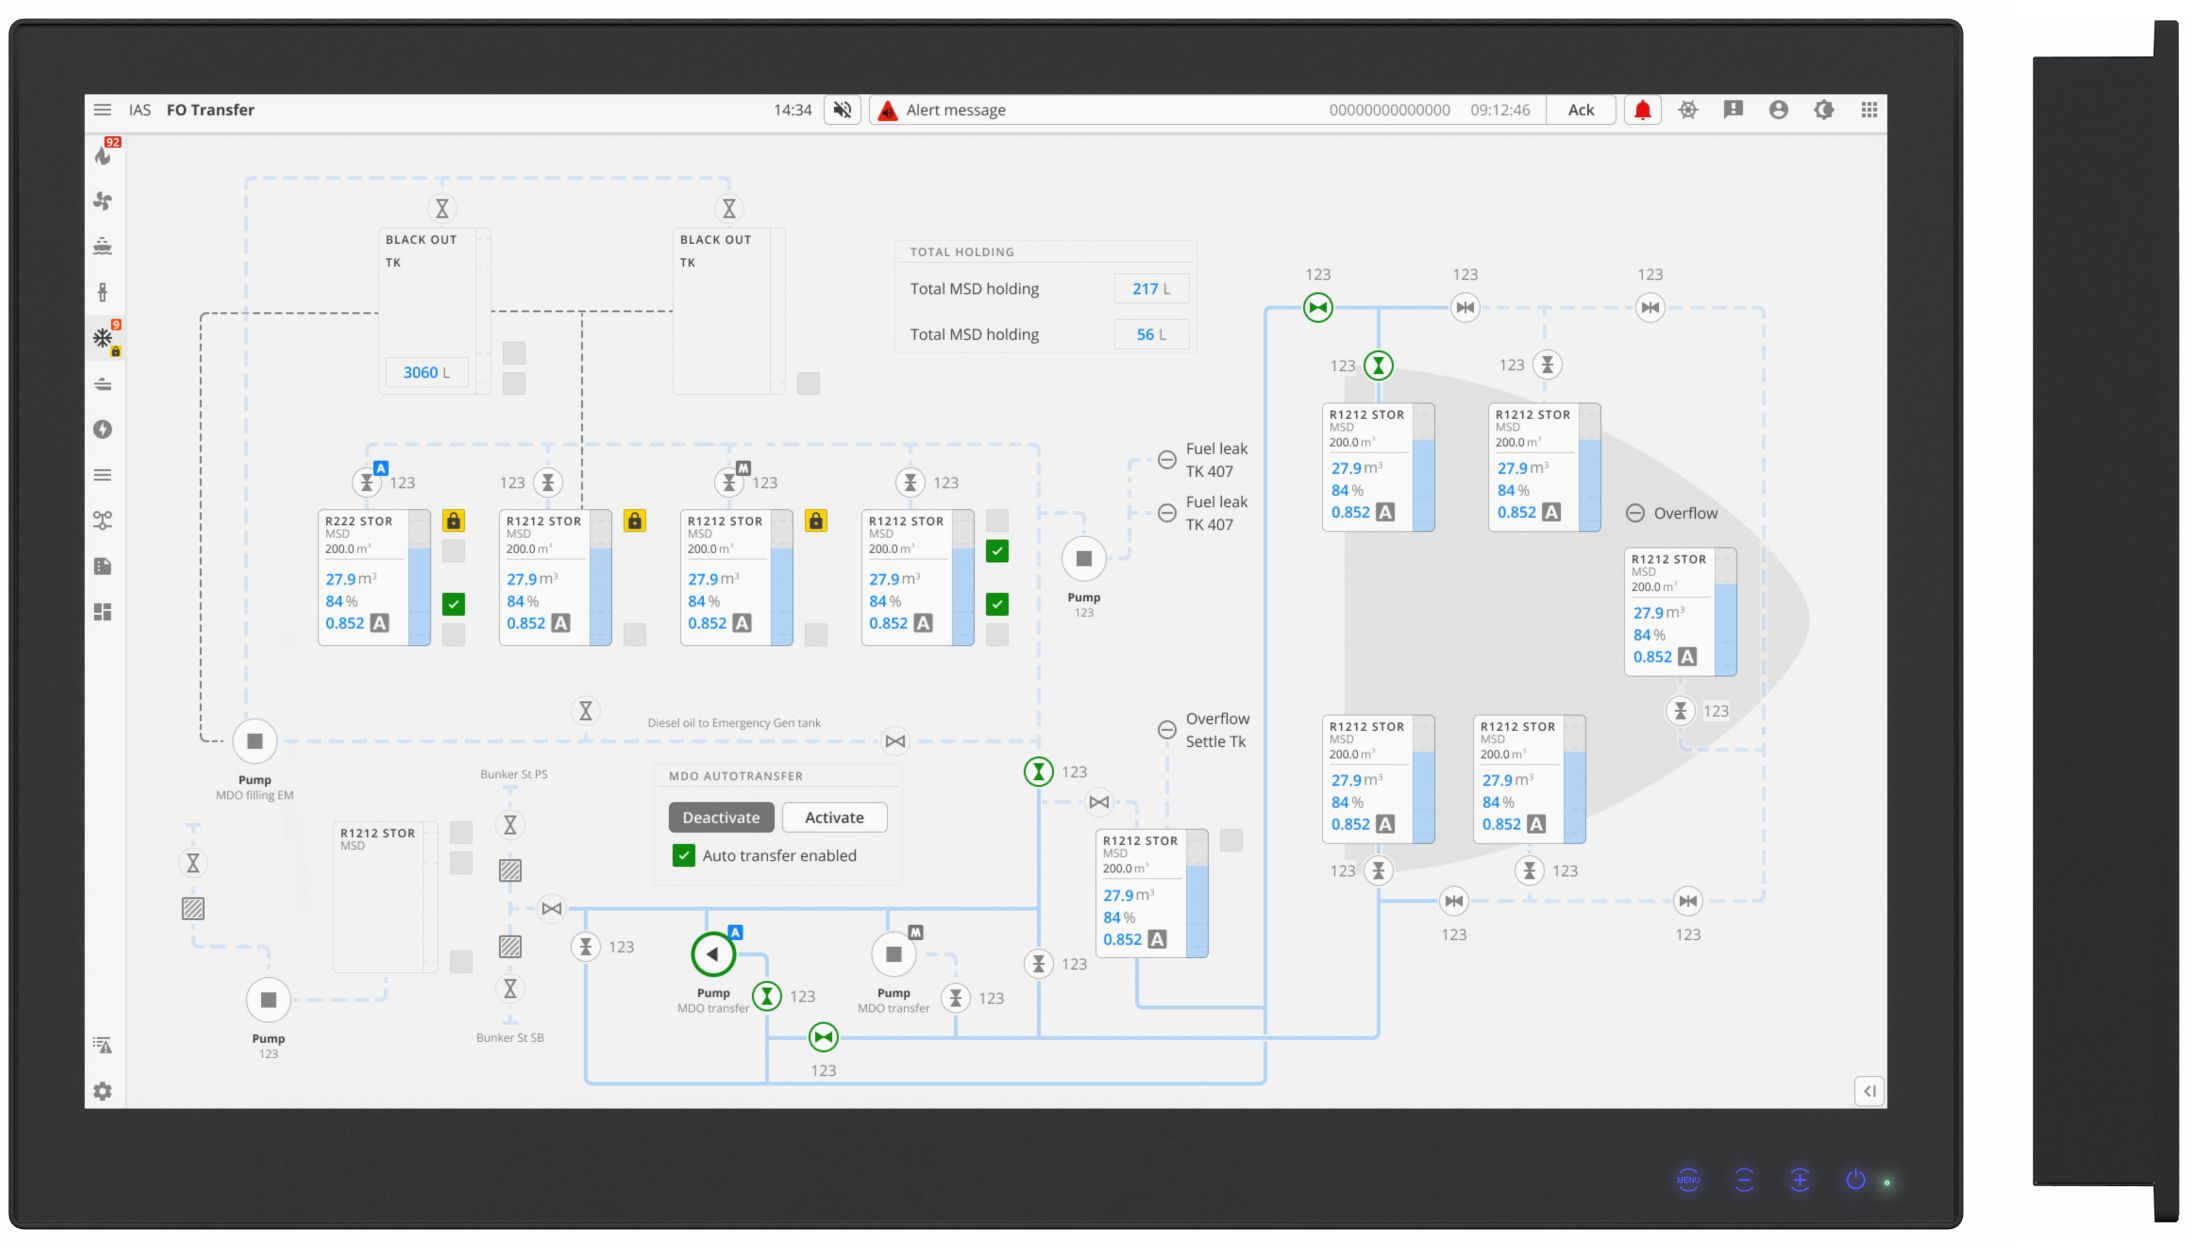This screenshot has width=2194, height=1248.
Task: Click the monitor plus hardware button
Action: pyautogui.click(x=1800, y=1180)
